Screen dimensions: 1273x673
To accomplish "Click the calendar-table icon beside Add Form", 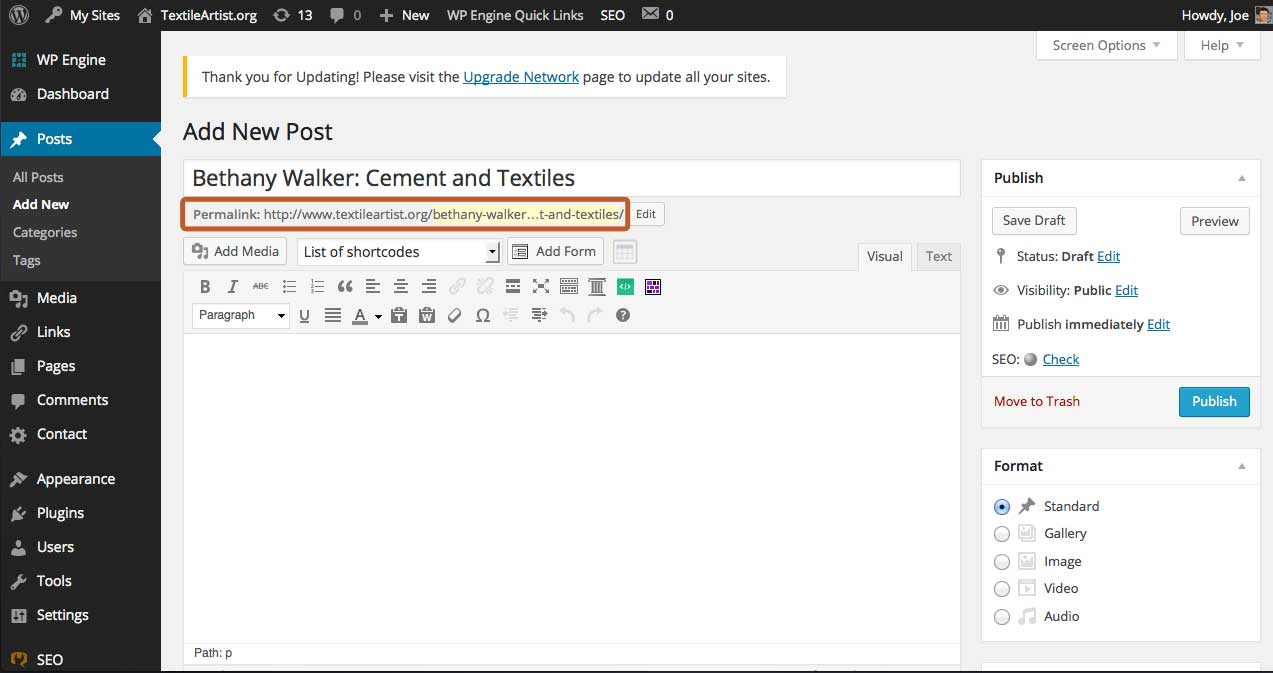I will [625, 251].
